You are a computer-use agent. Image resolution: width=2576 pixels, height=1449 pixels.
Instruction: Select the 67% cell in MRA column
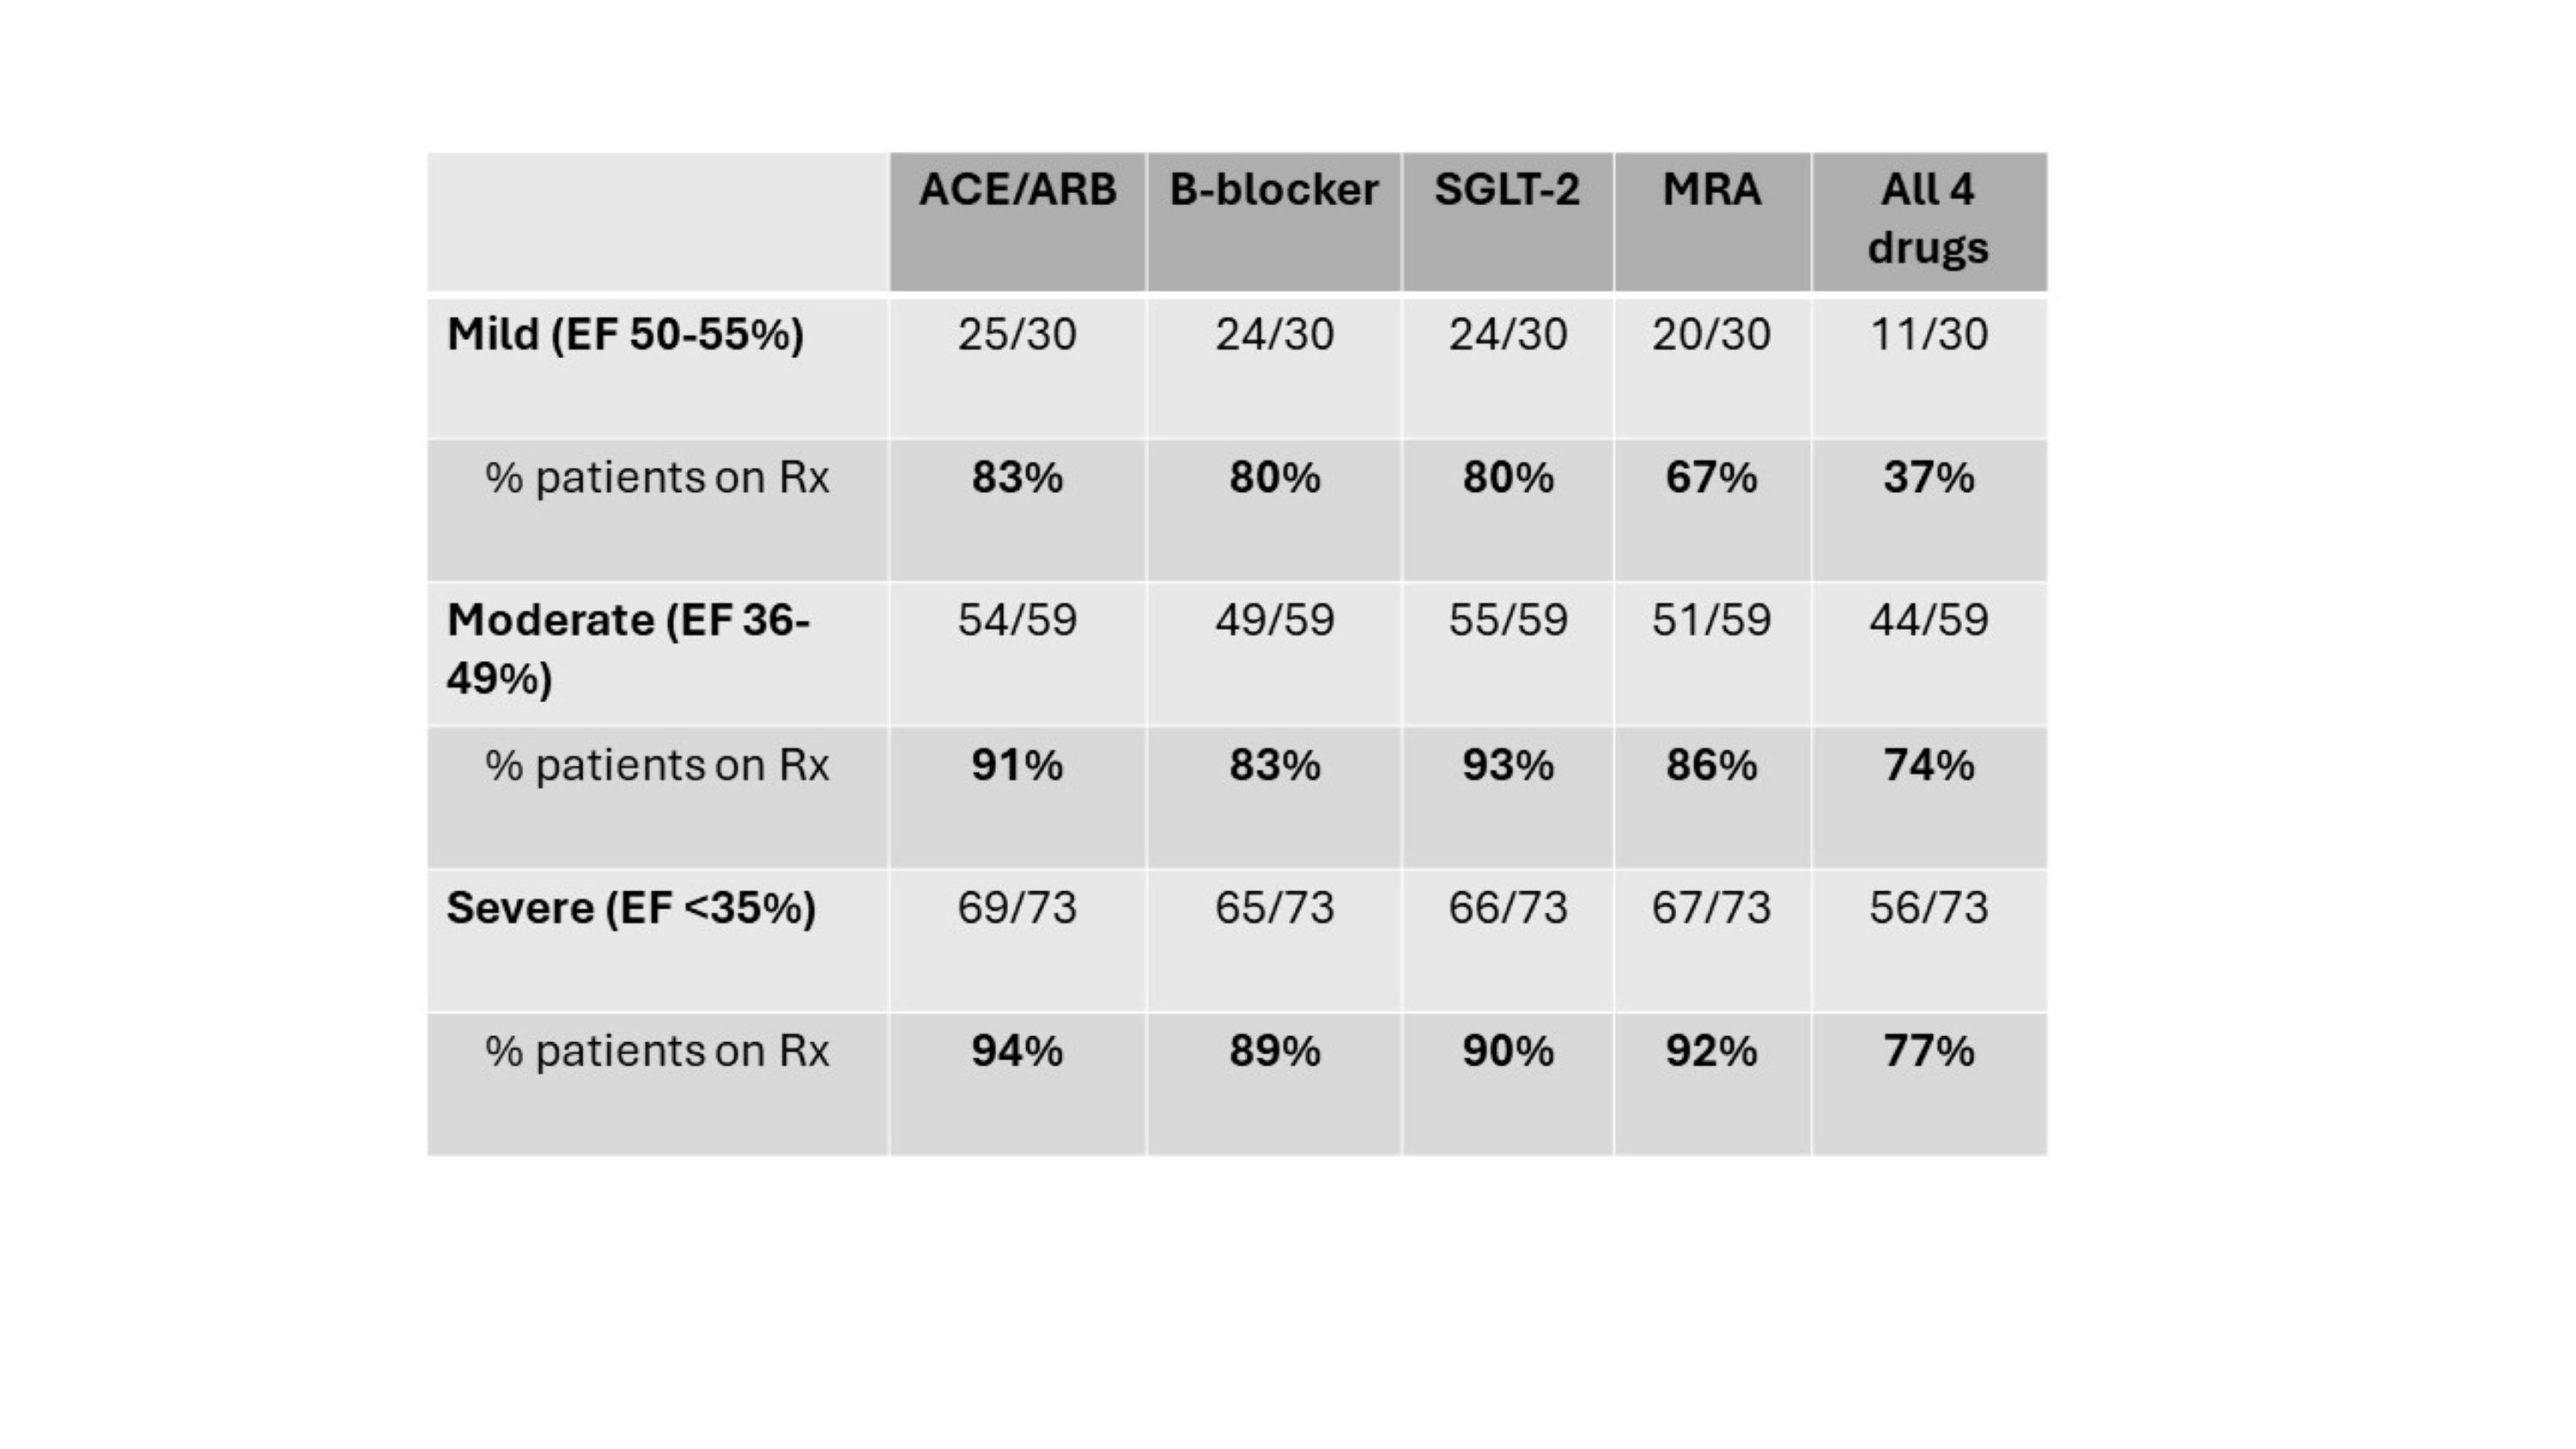tap(1711, 477)
